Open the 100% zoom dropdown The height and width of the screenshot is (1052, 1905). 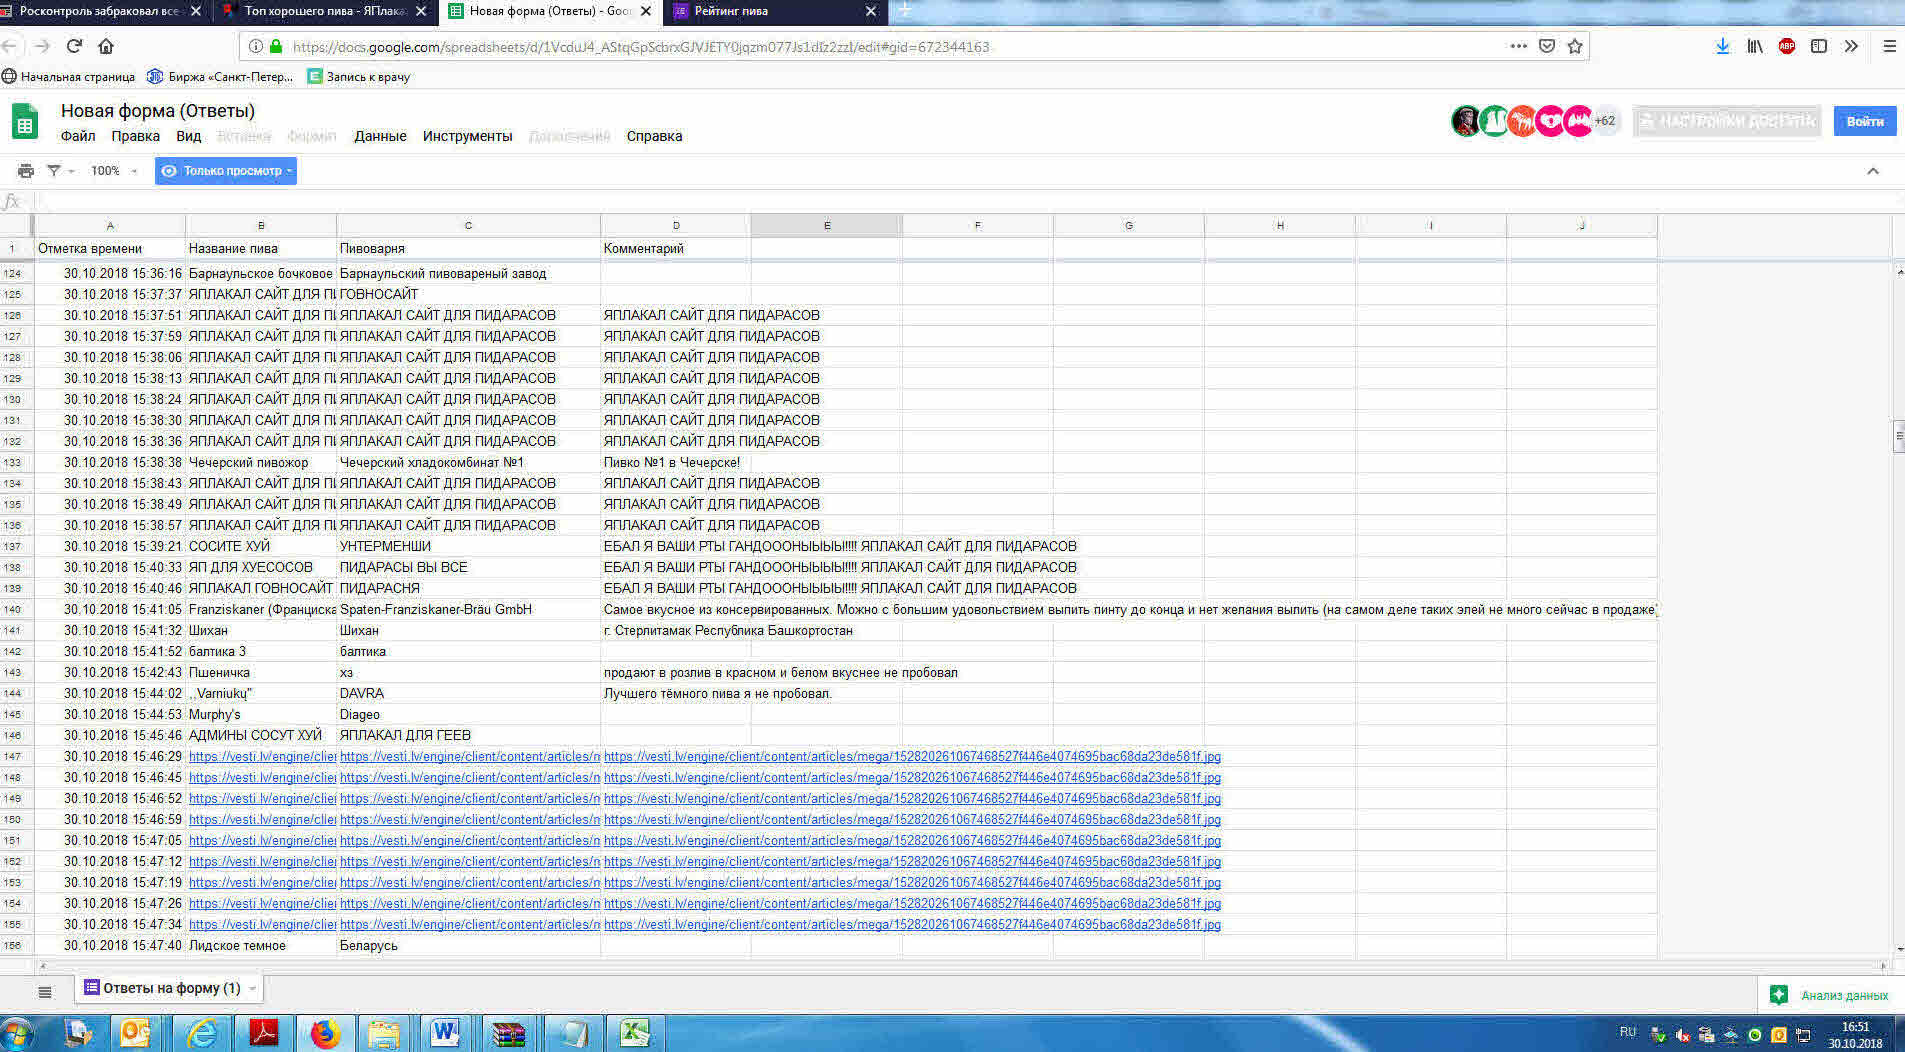pos(113,171)
